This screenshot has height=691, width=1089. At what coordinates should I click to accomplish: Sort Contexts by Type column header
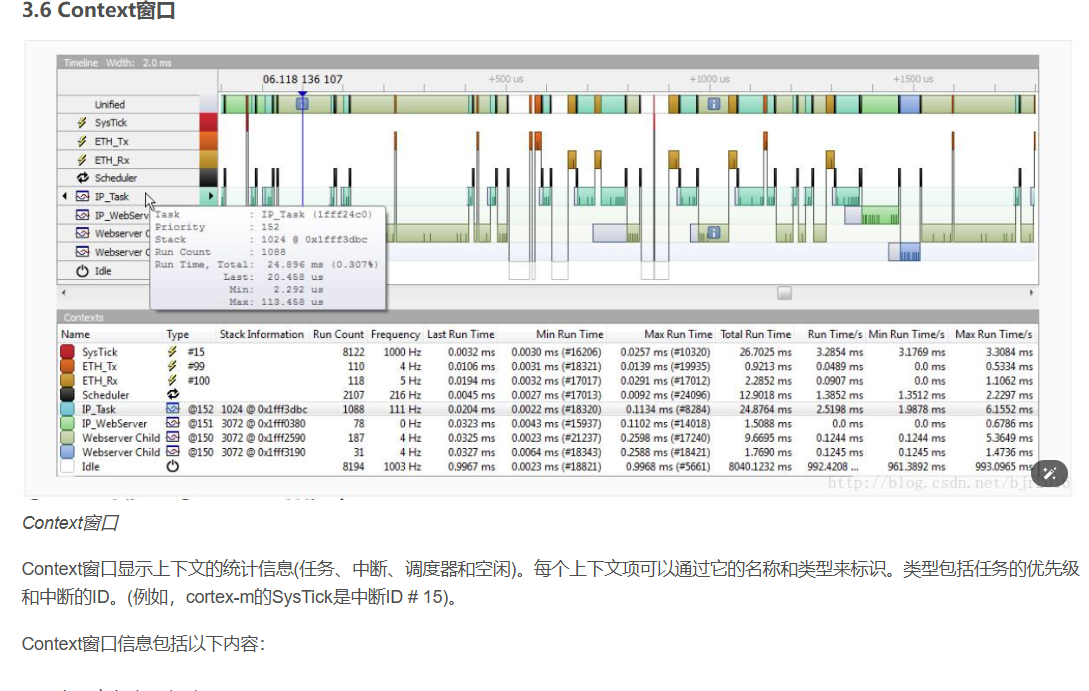178,335
